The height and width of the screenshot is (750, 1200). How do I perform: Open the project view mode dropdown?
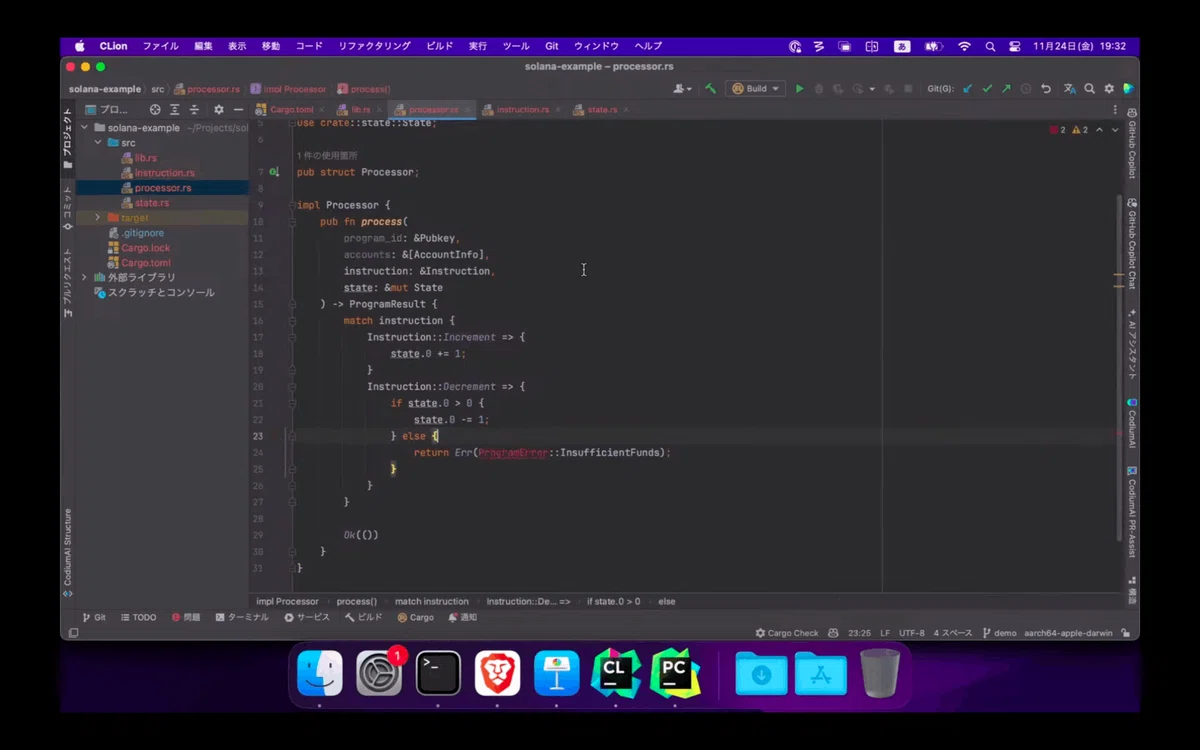[108, 110]
